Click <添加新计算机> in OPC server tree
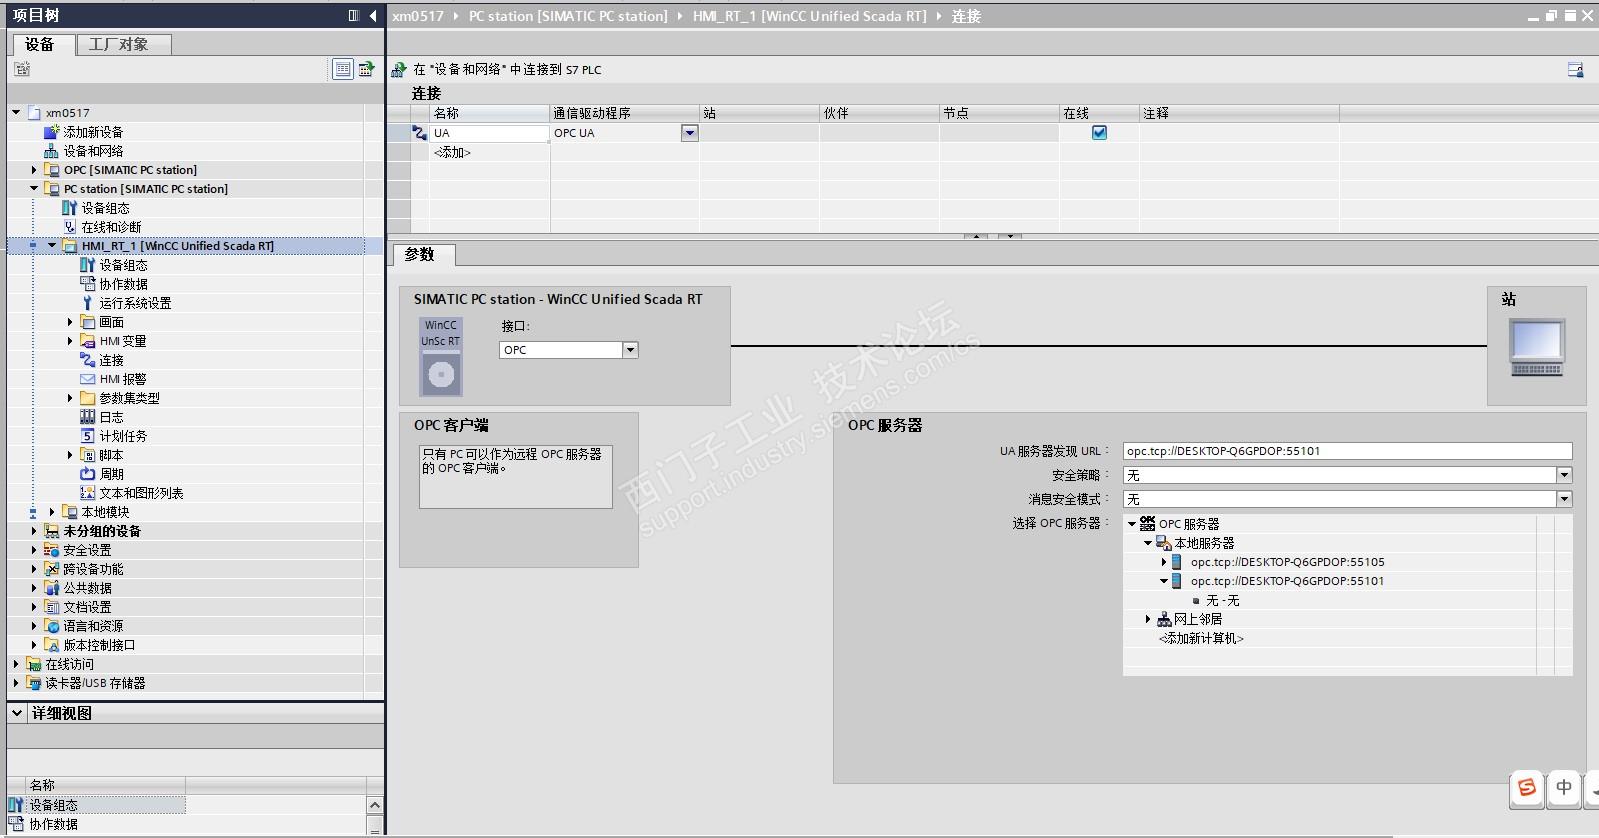The width and height of the screenshot is (1599, 838). point(1201,638)
